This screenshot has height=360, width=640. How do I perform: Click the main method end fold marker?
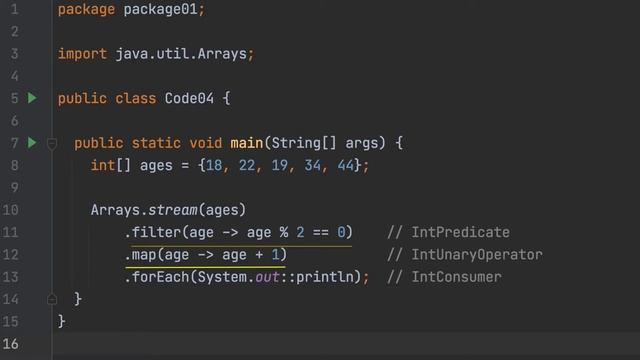pos(52,299)
